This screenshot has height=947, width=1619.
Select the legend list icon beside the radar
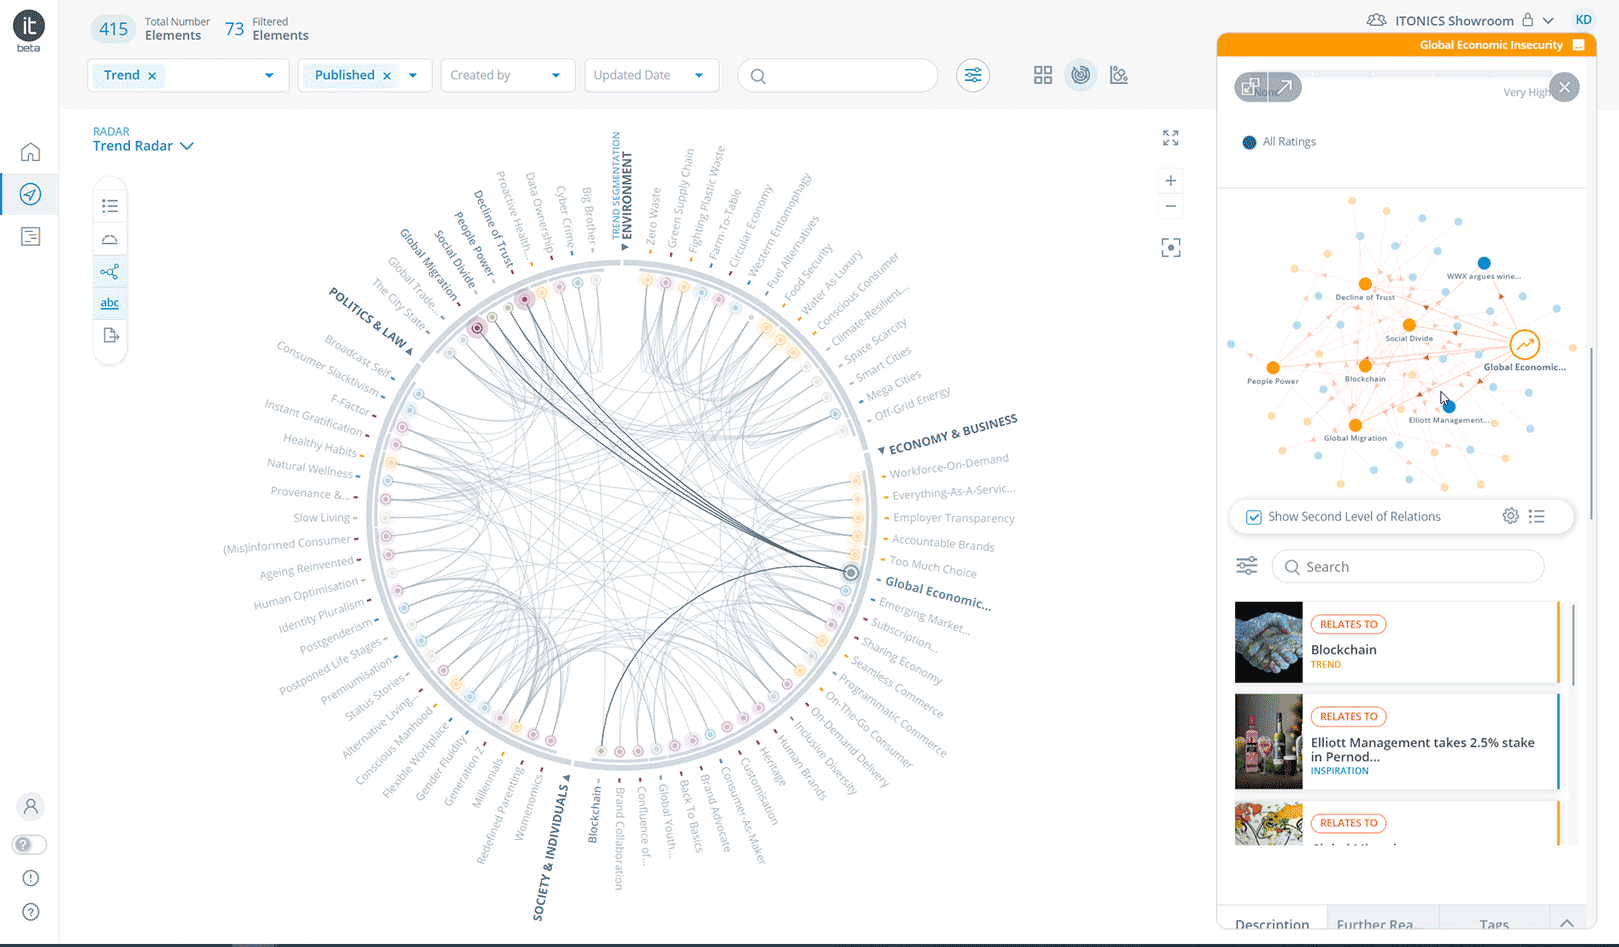pos(110,204)
